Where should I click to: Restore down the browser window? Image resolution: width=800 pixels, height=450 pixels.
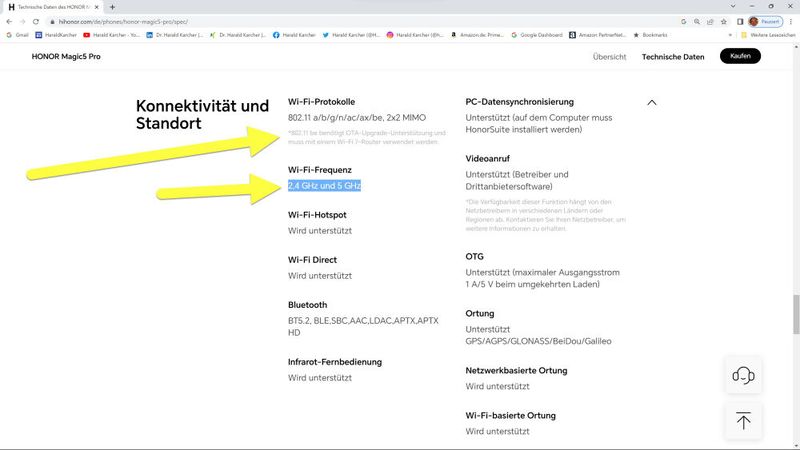click(x=771, y=7)
